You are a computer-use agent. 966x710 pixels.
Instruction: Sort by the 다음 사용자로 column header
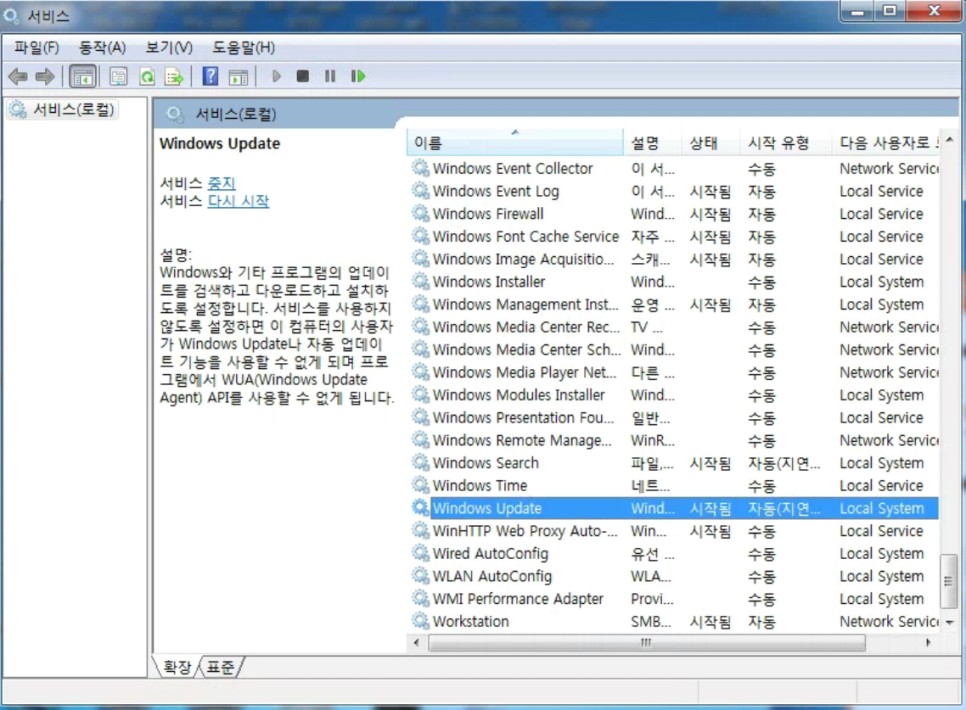click(886, 143)
